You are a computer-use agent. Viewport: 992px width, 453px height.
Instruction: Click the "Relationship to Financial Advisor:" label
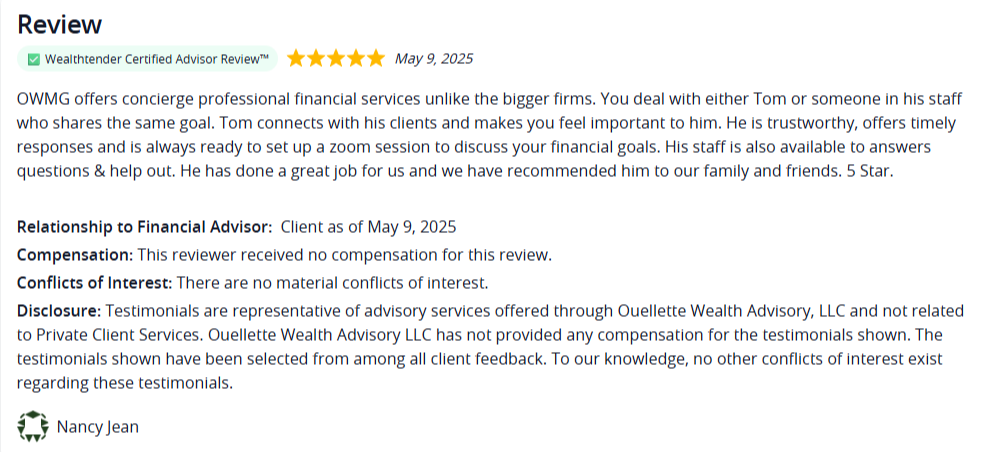[145, 227]
